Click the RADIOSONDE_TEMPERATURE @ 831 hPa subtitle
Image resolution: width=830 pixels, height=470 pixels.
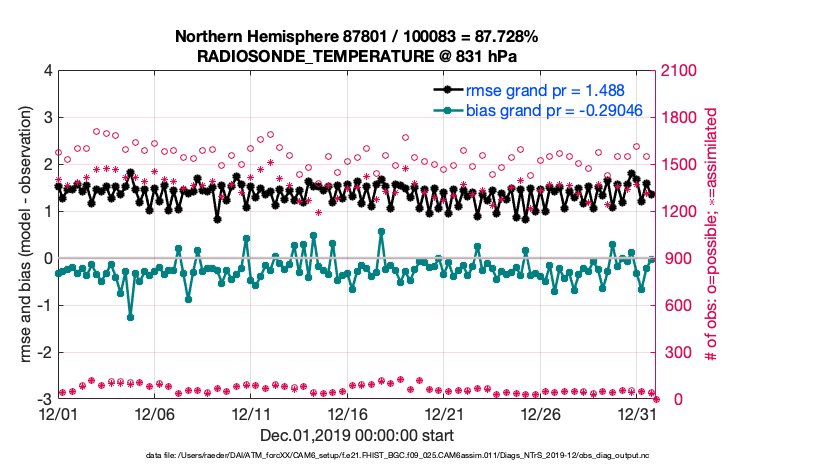point(357,56)
